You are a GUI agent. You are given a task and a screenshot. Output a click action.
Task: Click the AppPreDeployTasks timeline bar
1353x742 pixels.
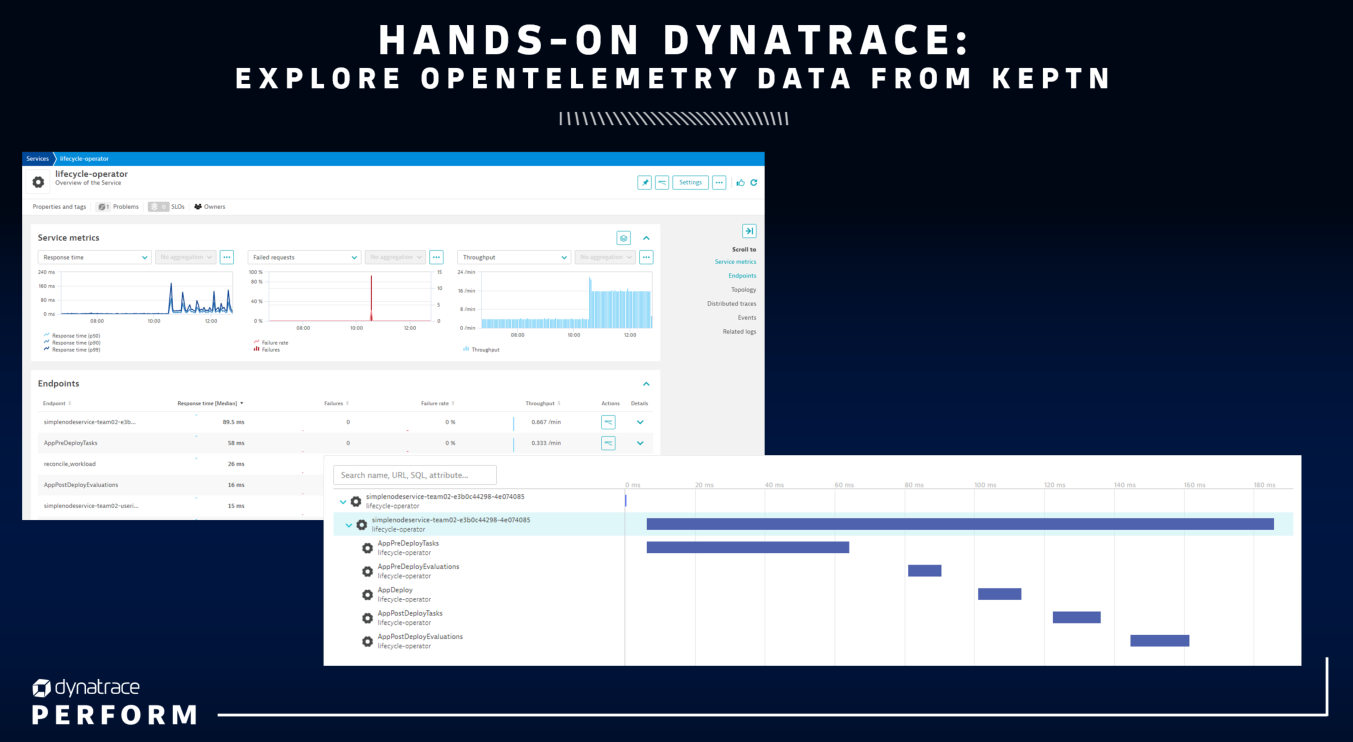[748, 547]
